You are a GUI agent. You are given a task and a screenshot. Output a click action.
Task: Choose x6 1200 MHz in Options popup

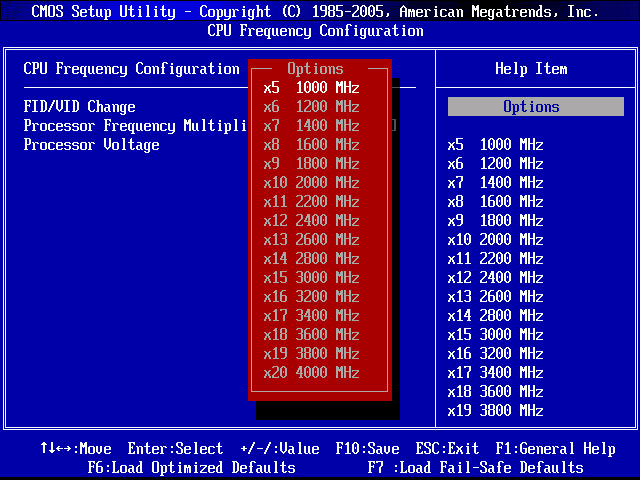(x=311, y=107)
